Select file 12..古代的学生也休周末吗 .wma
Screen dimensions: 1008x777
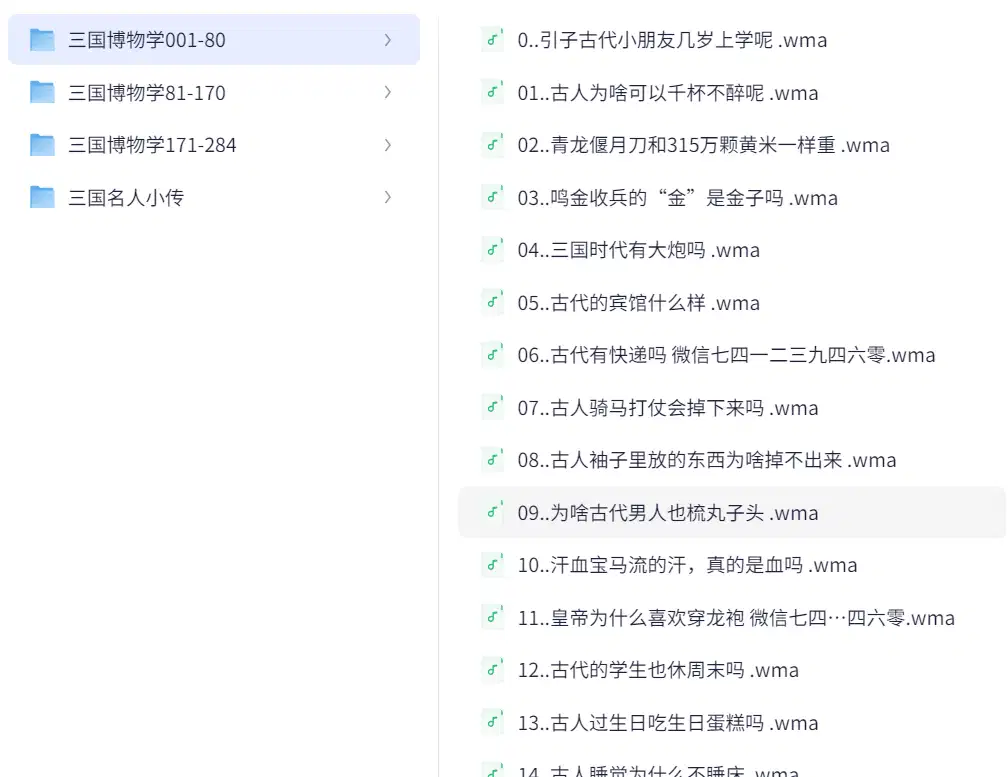coord(658,670)
